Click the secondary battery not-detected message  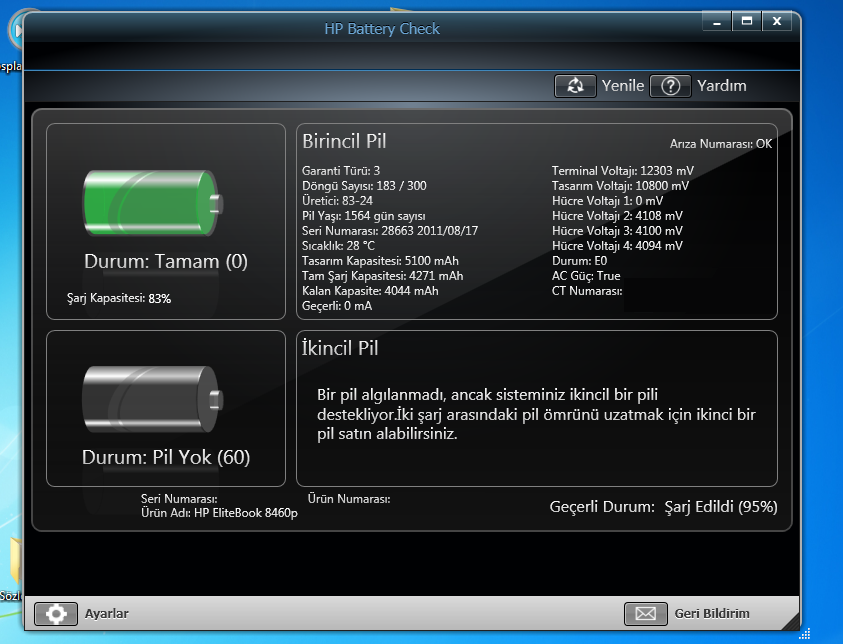(536, 414)
